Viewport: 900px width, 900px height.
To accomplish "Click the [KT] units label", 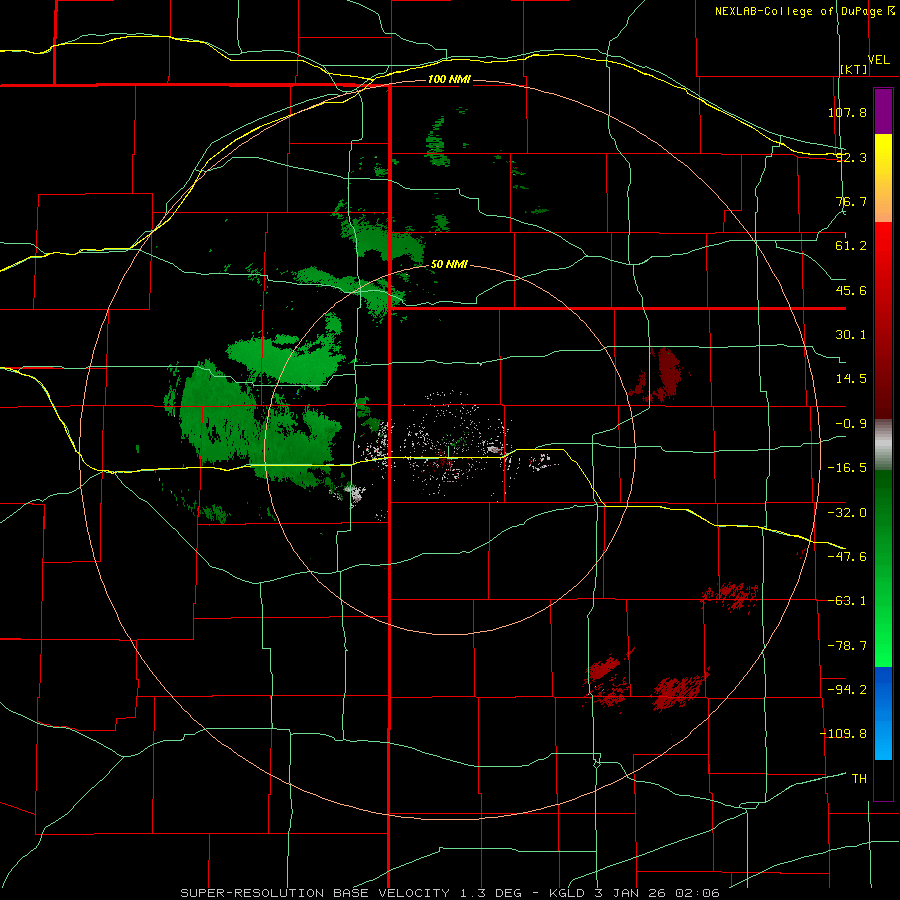I will 854,69.
